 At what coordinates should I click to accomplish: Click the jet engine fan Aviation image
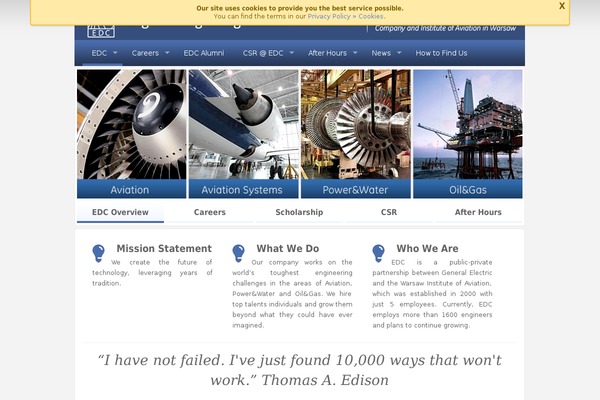(132, 124)
